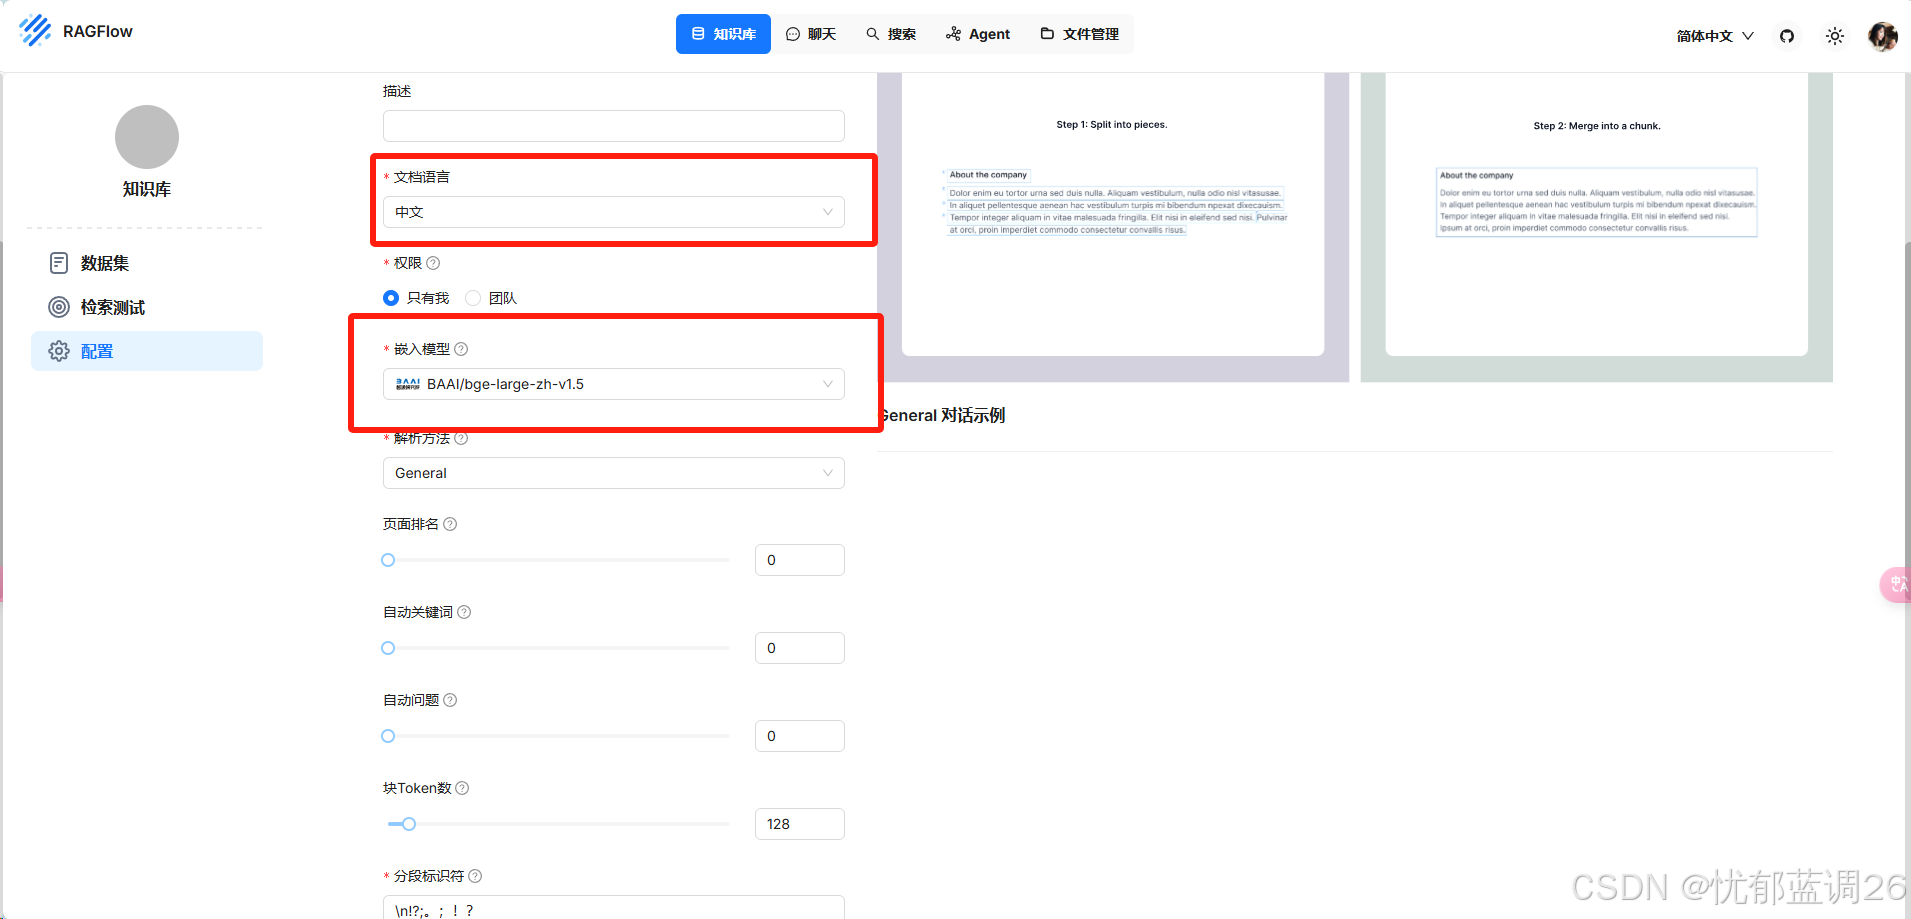The height and width of the screenshot is (919, 1911).
Task: Click the 自动问题 number input
Action: 800,736
